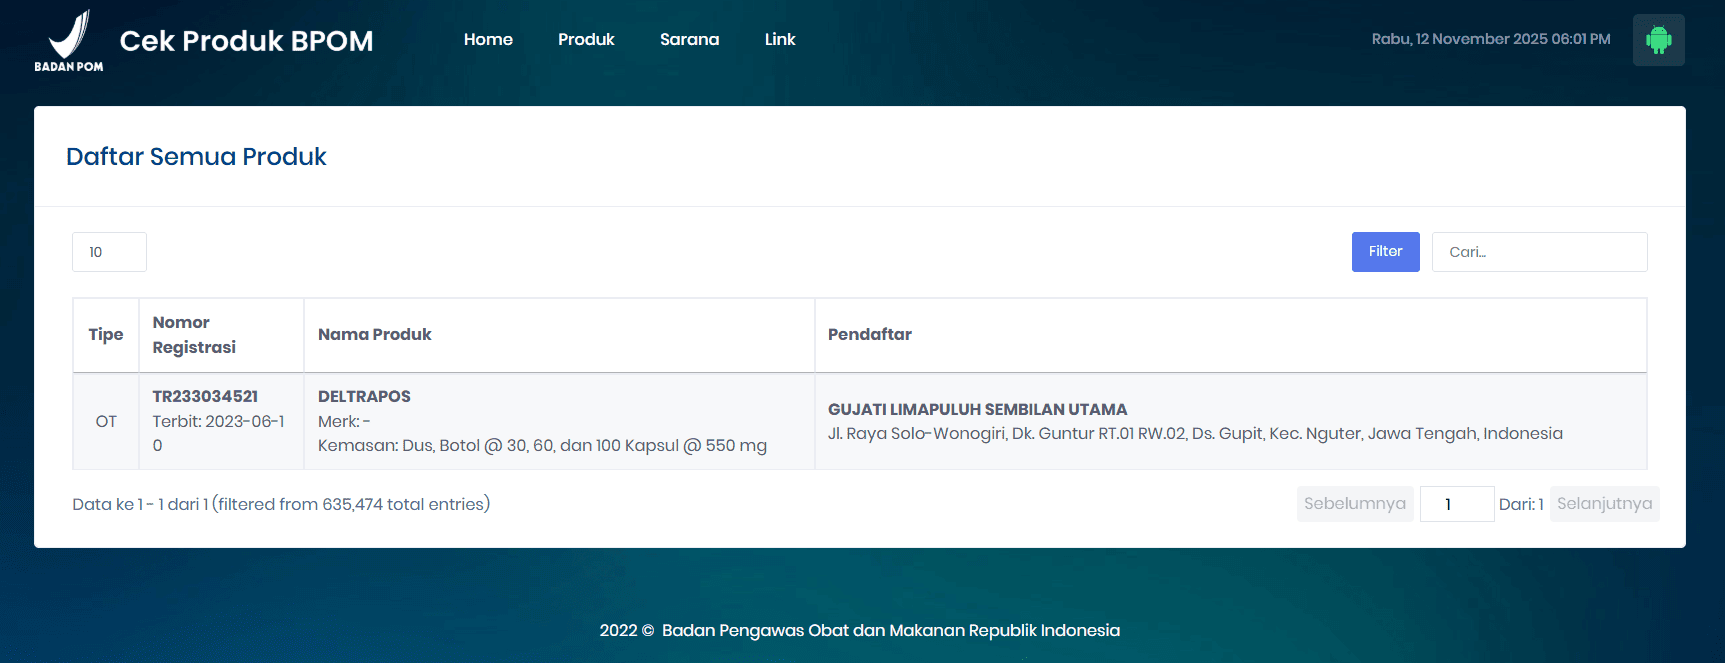Sort by the Tipe column header

pos(106,335)
